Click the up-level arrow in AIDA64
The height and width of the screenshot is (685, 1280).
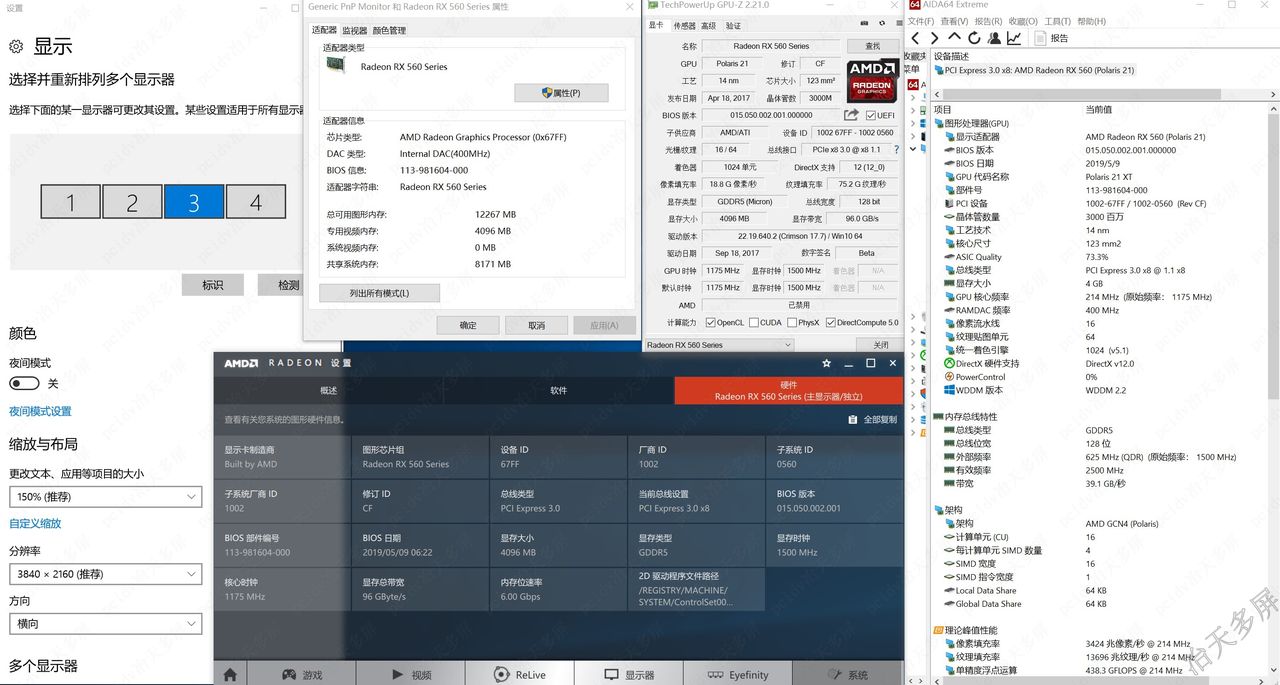pos(955,38)
